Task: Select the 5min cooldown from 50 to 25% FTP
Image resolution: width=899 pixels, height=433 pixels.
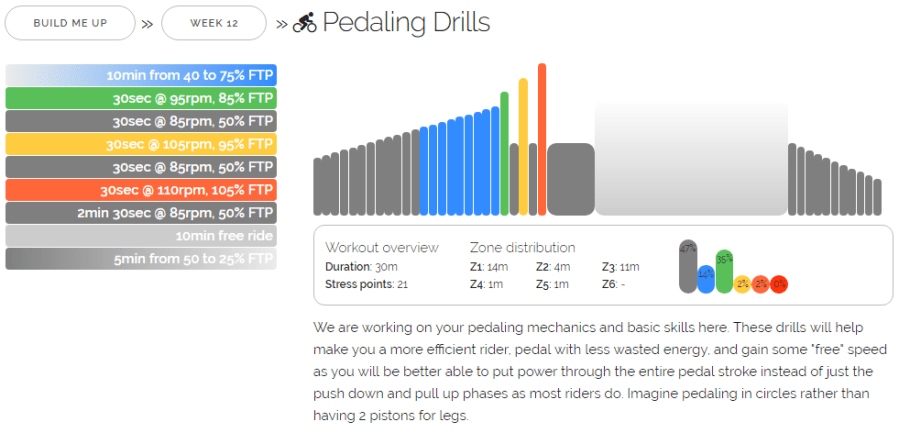Action: 141,259
